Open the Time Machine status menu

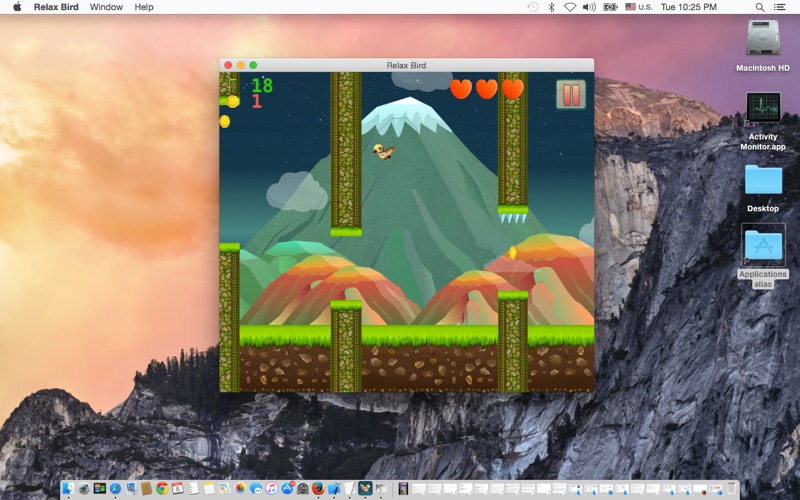[x=532, y=7]
